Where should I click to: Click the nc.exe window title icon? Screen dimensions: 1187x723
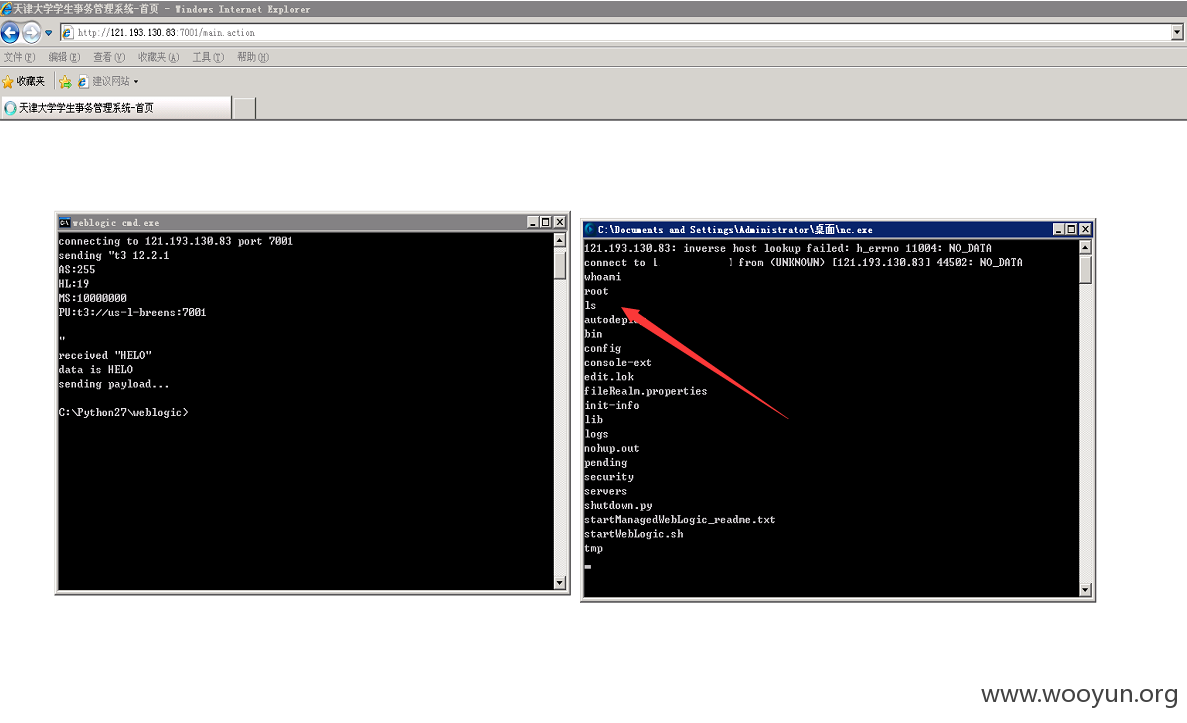[x=590, y=229]
